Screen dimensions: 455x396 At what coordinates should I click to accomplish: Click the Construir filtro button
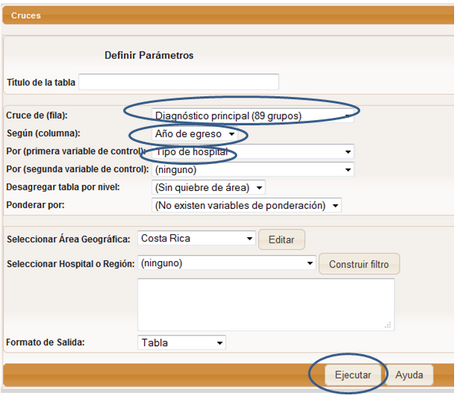[359, 264]
